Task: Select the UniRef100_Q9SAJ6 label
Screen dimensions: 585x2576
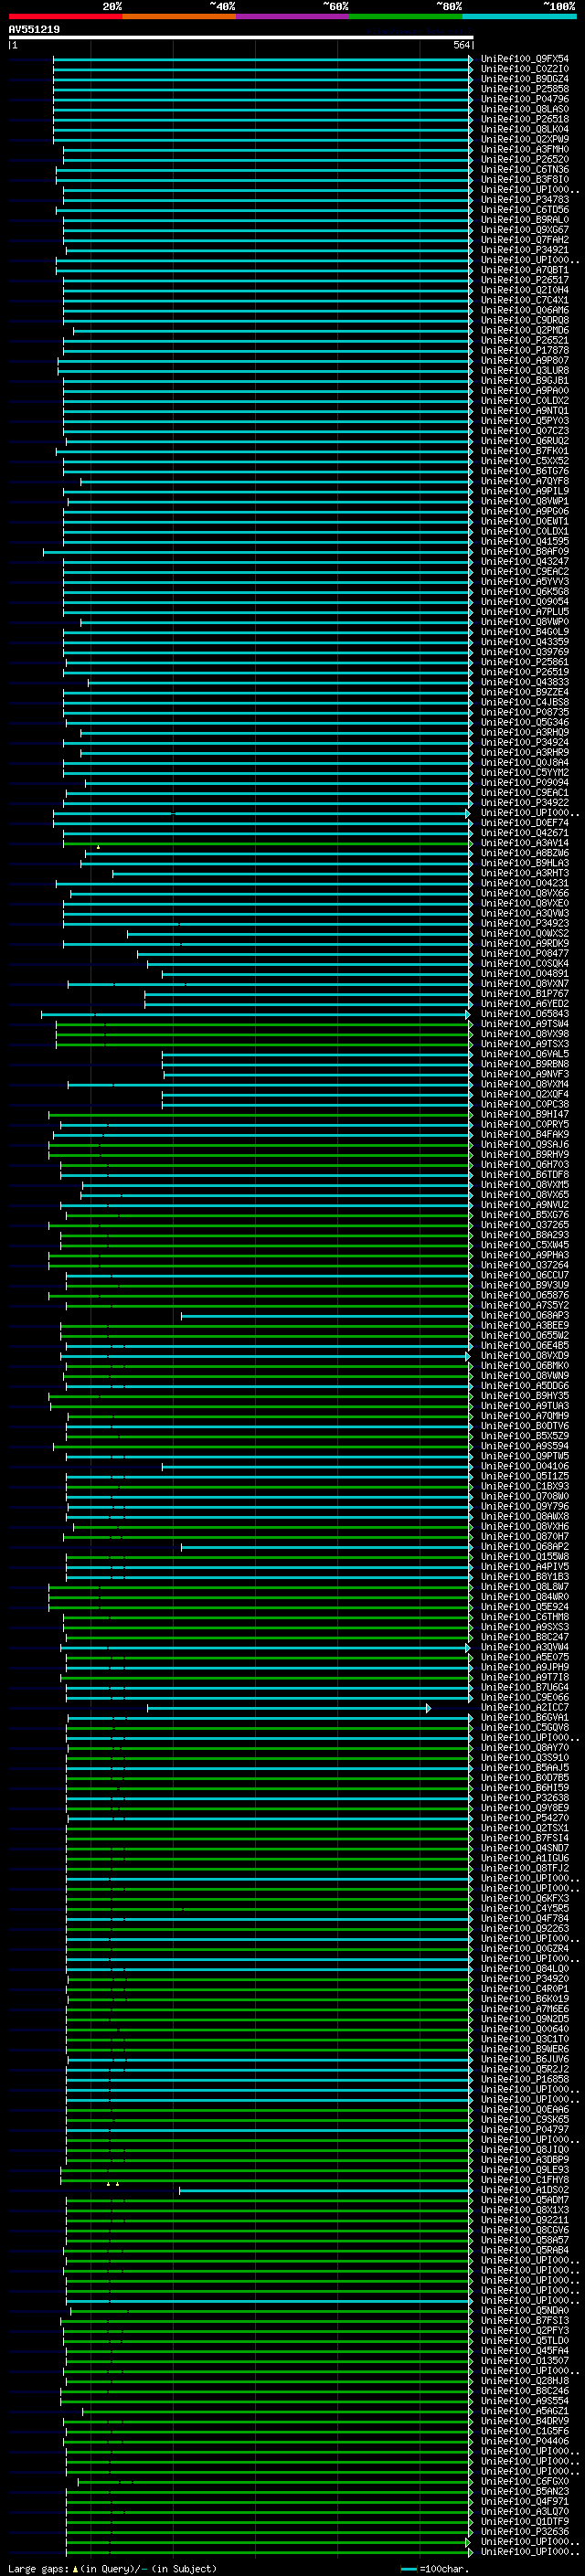Action: point(525,1144)
